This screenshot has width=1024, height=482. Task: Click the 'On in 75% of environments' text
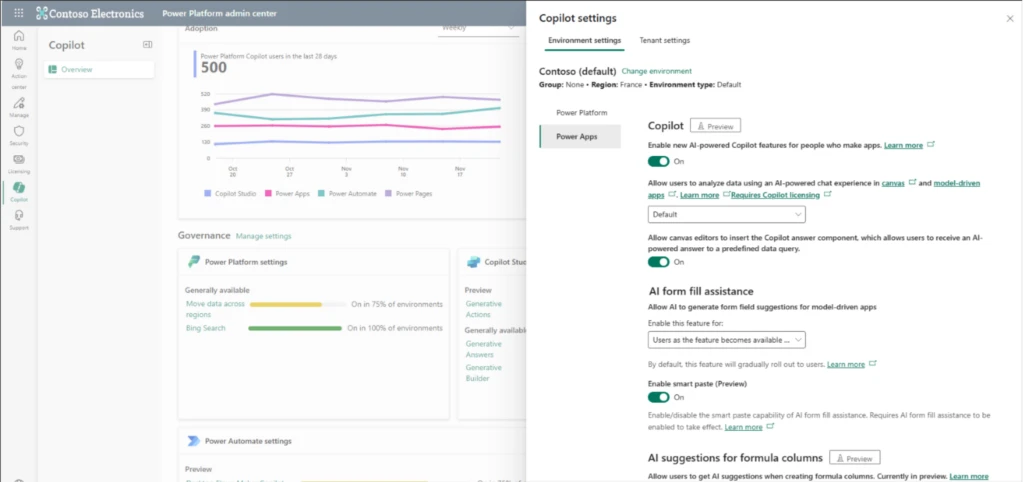[397, 304]
